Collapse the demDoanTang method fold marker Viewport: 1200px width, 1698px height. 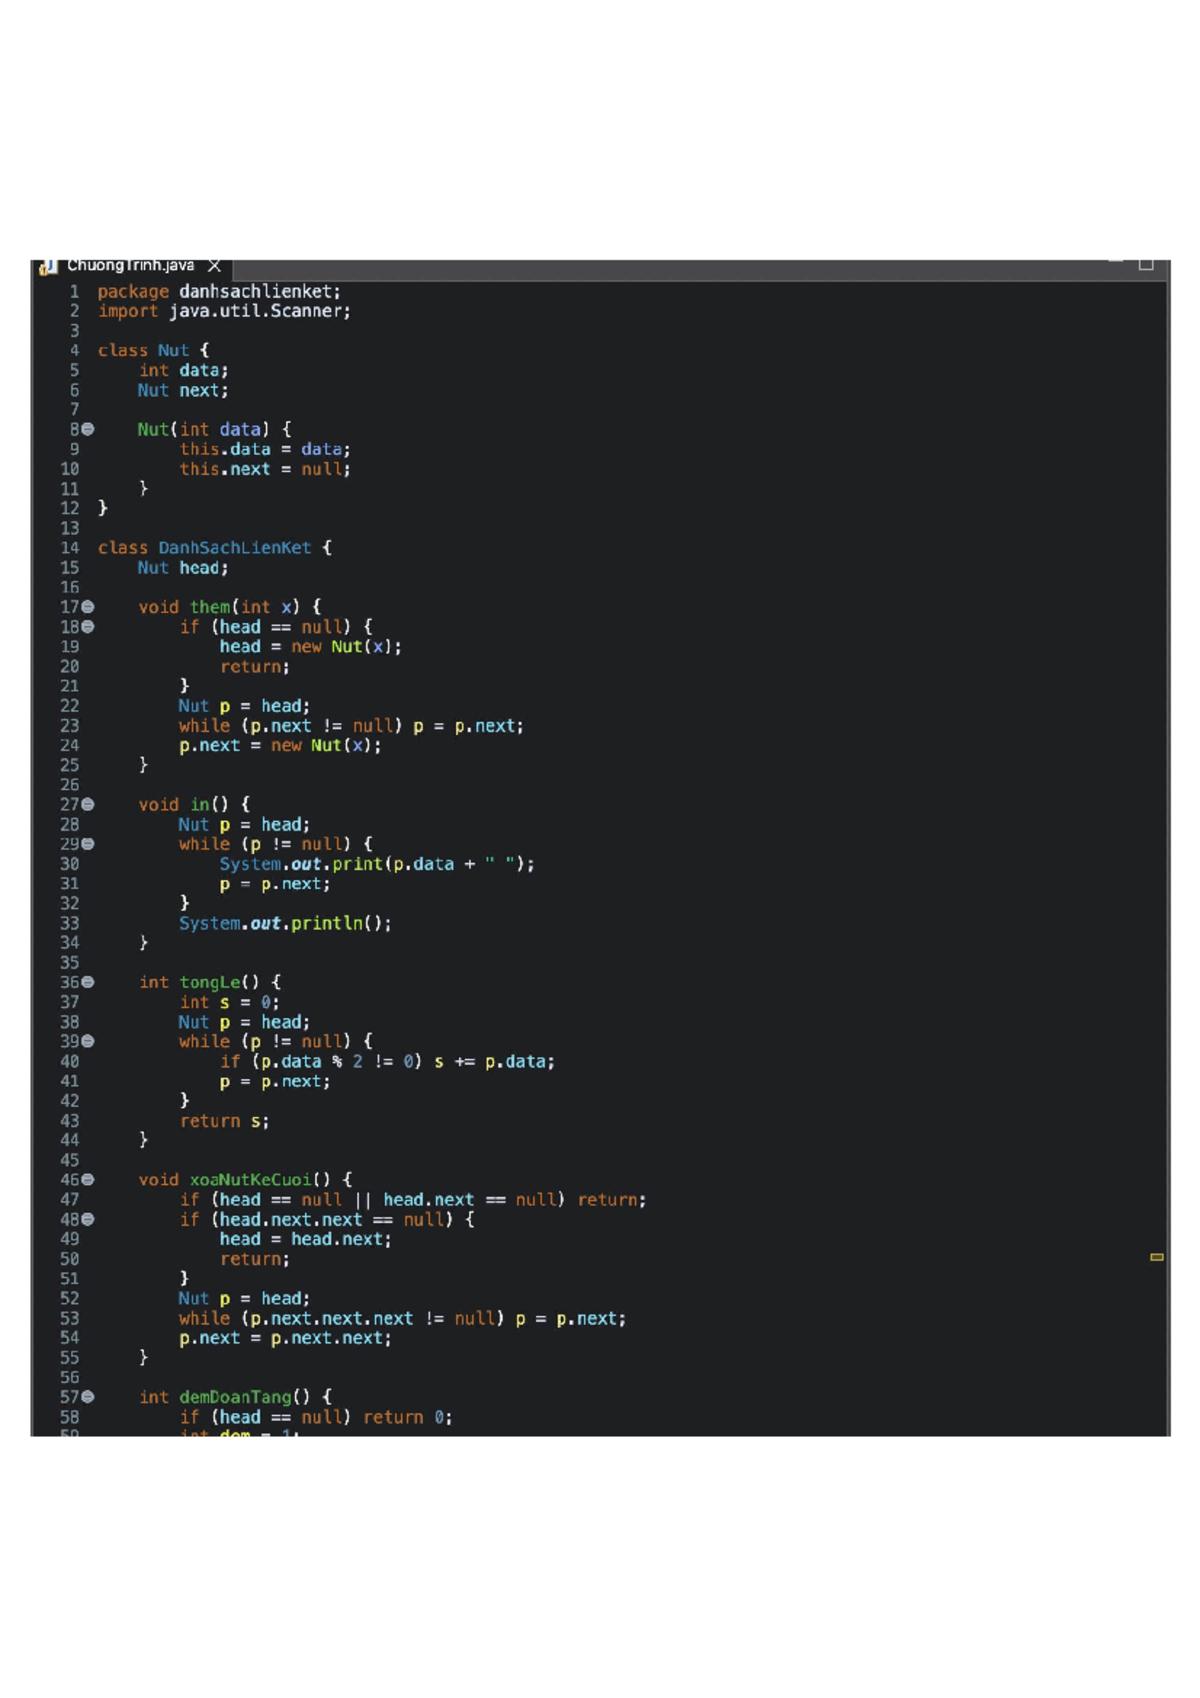pyautogui.click(x=88, y=1397)
